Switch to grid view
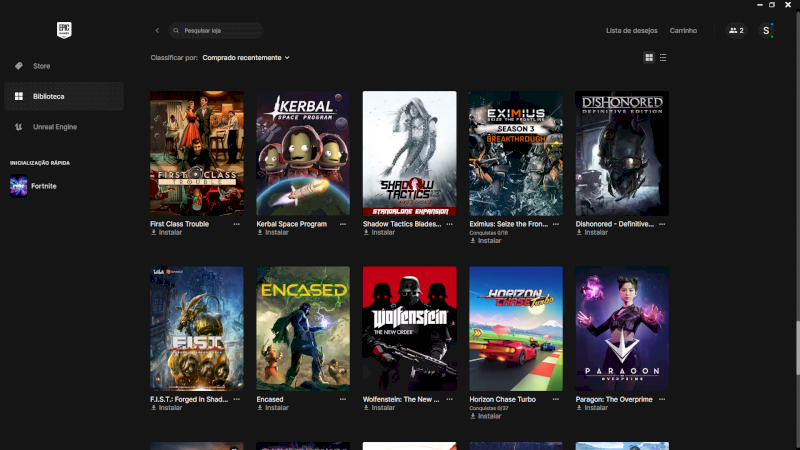The height and width of the screenshot is (450, 800). [649, 58]
